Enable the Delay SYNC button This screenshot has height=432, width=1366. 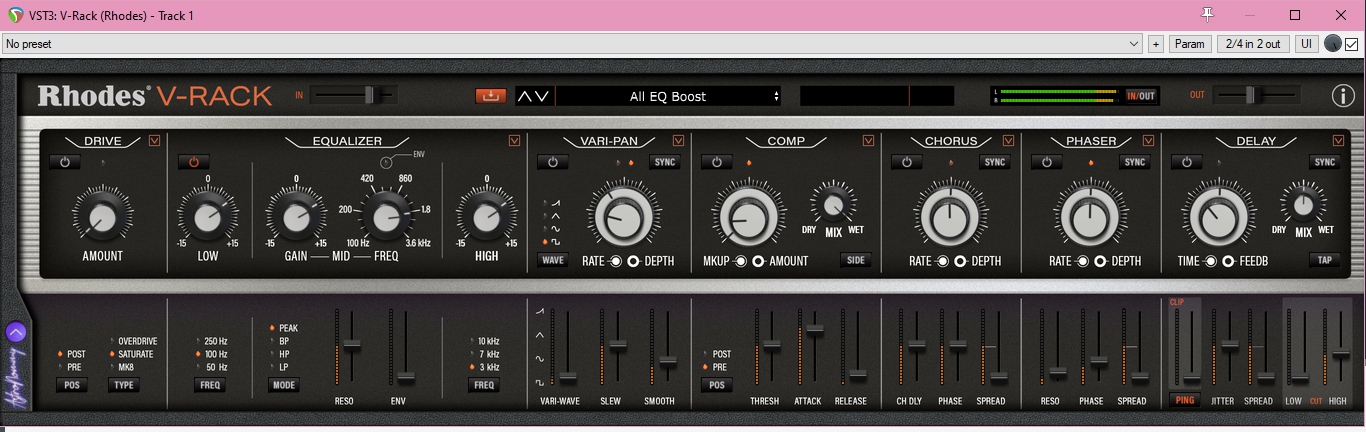point(1325,162)
